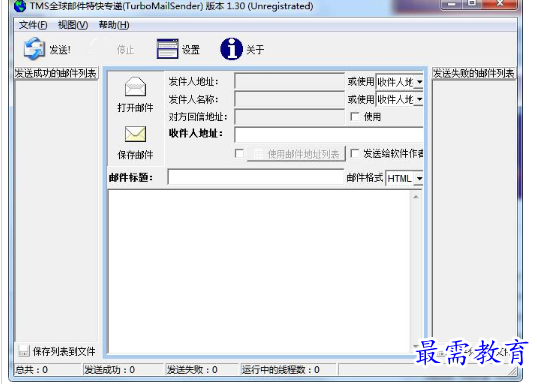Viewport: 537px width, 384px height.
Task: Open the 帮助(H) menu
Action: (x=114, y=25)
